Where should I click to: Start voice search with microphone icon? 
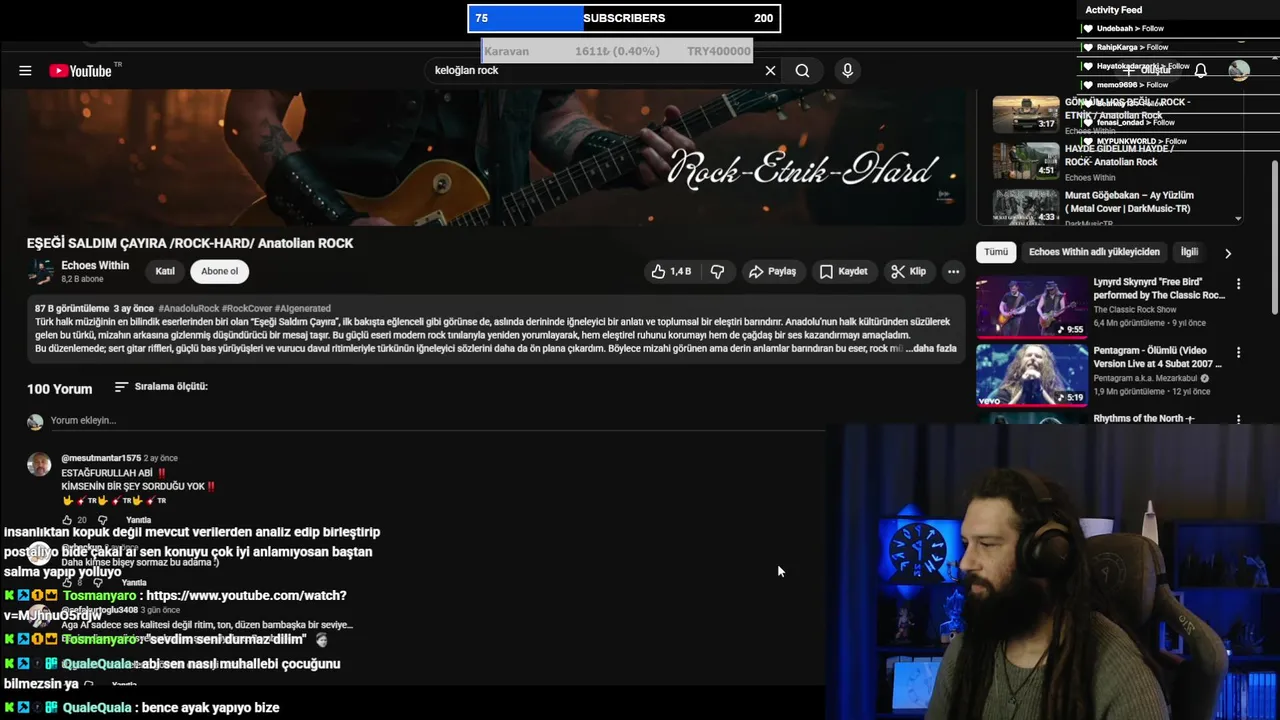pos(847,71)
